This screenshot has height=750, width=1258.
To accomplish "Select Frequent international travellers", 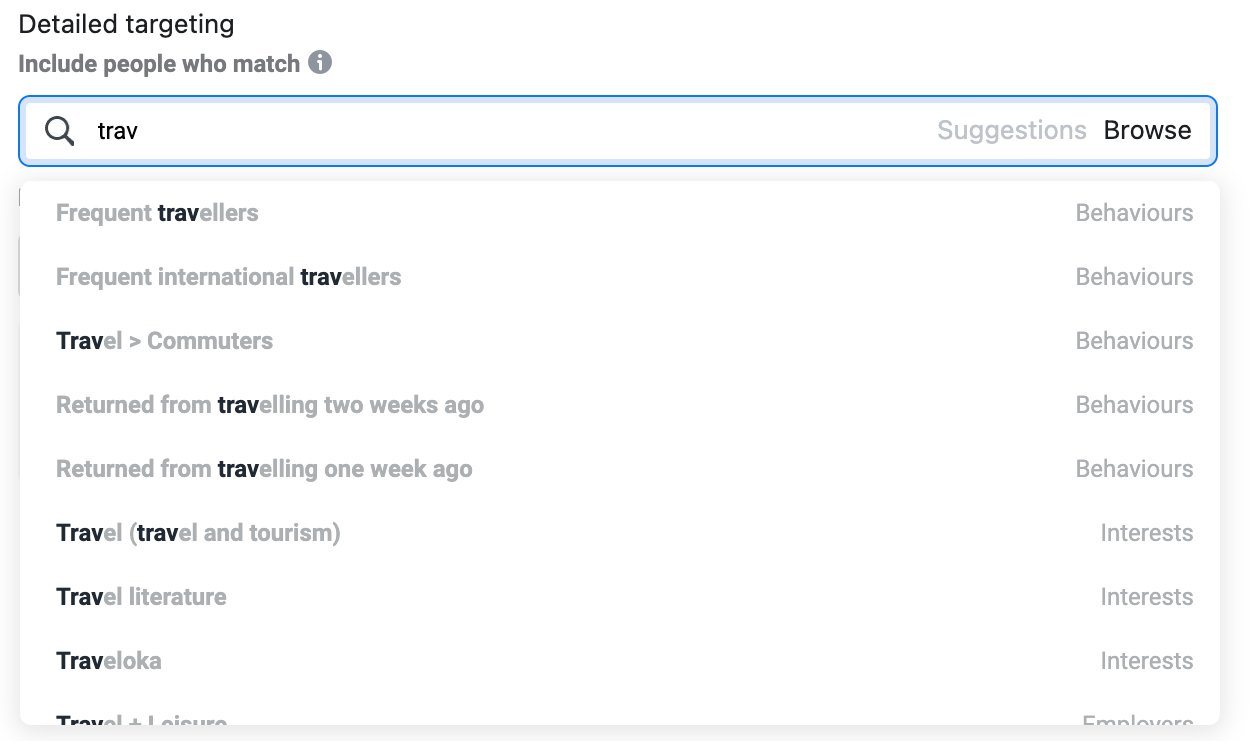I will click(x=228, y=276).
